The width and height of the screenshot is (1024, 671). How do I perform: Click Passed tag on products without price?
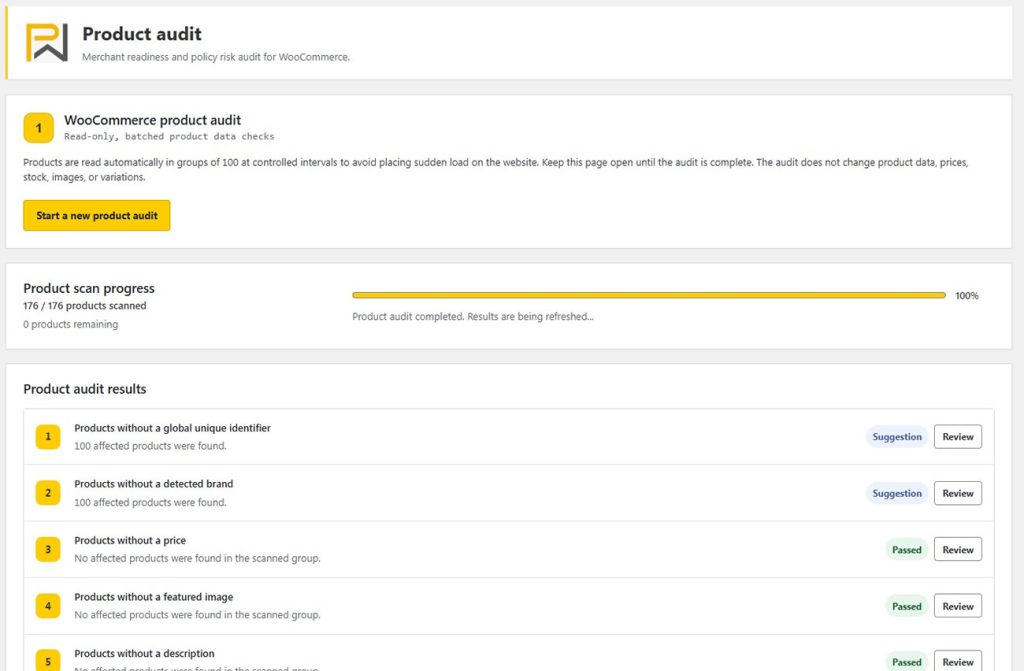tap(906, 549)
